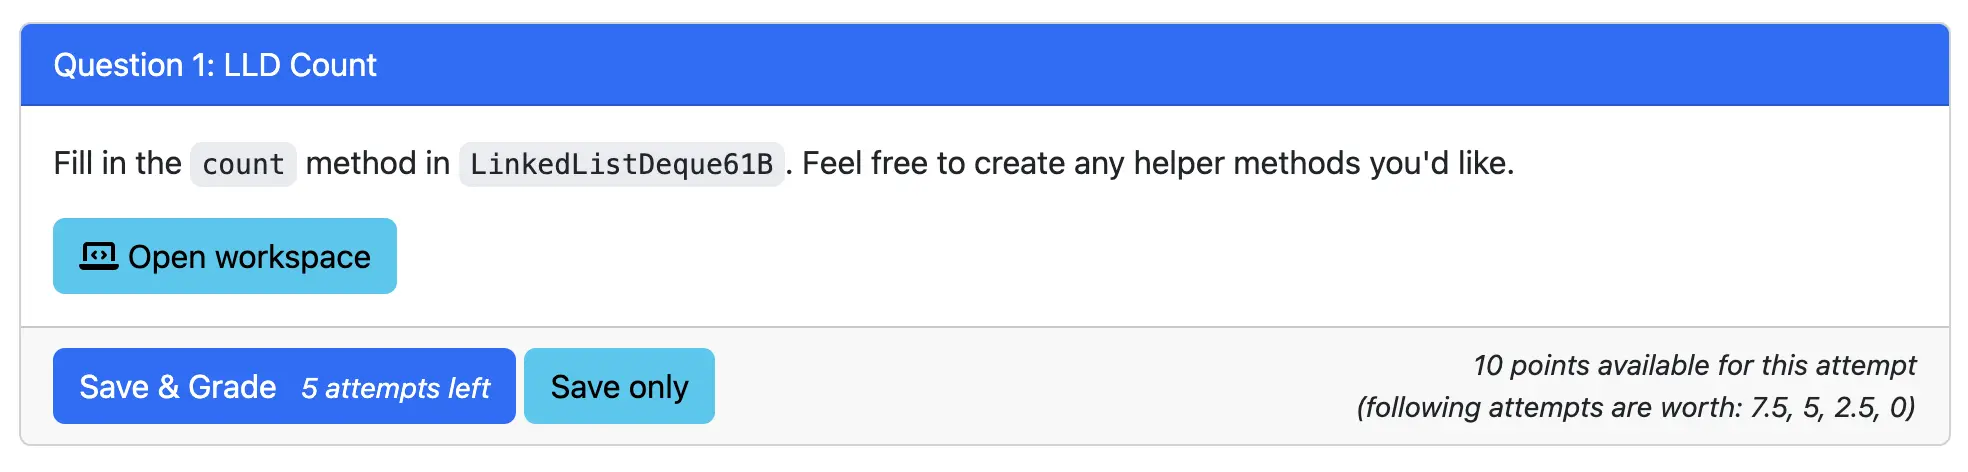Click the LinkedListDeque61B code snippet

pyautogui.click(x=621, y=164)
